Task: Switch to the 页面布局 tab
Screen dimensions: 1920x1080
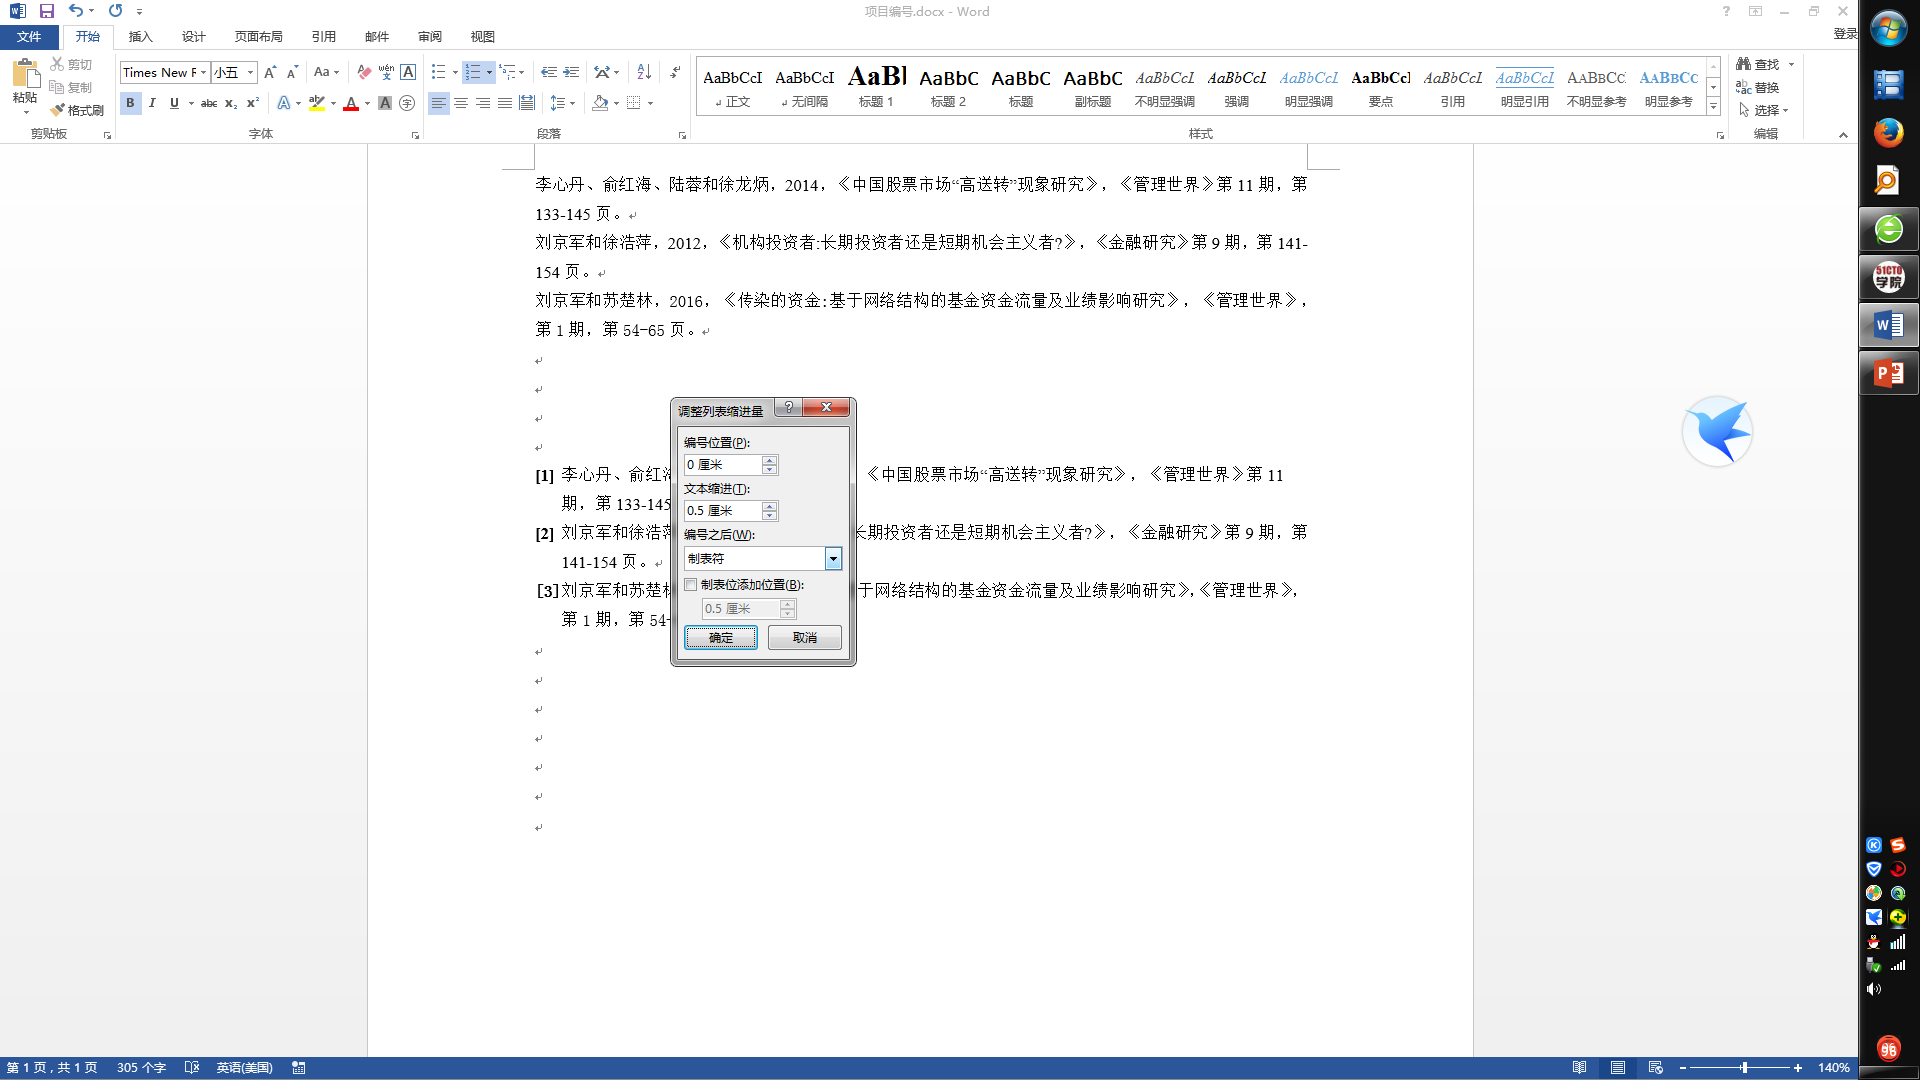Action: pos(258,36)
